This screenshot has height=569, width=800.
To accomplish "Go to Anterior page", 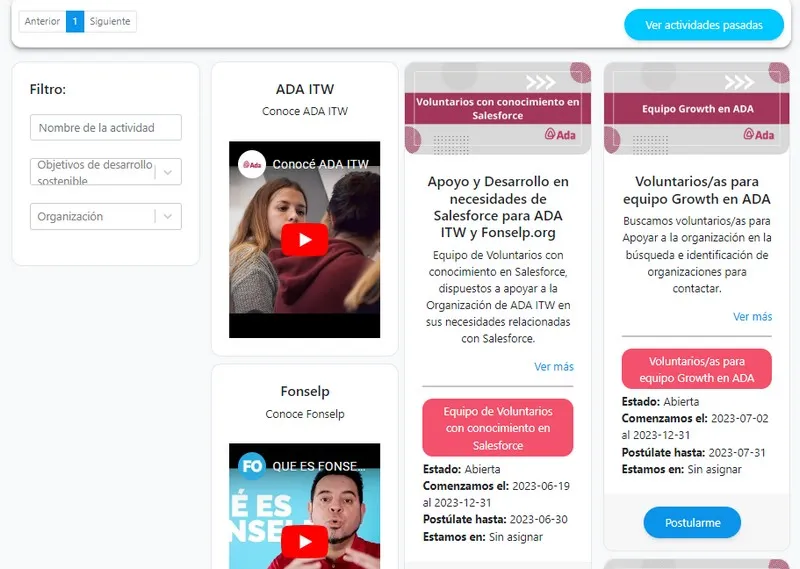I will [x=42, y=21].
